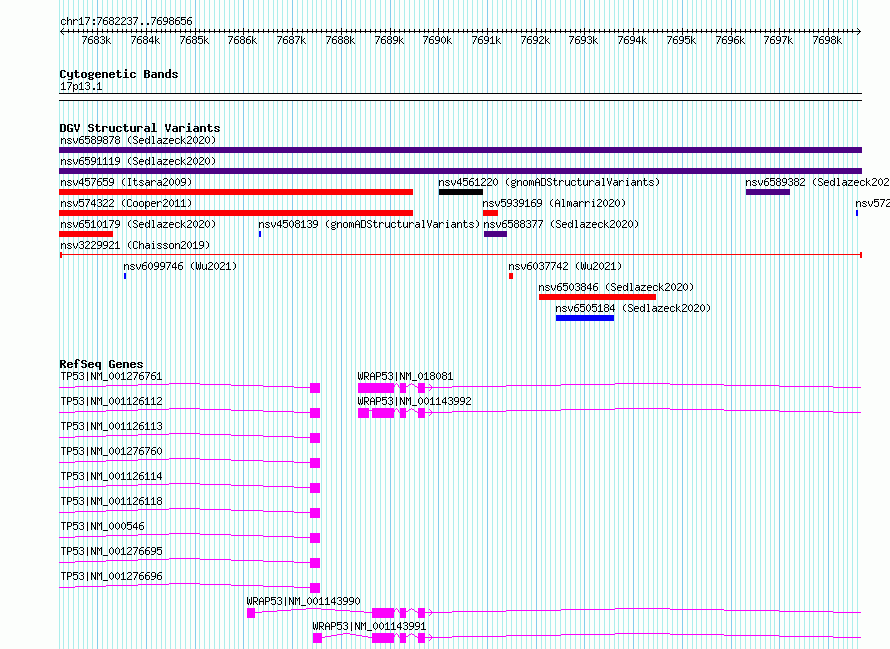Click the purple nsv6588377 (Sedlazeck2020) bar
Viewport: 890px width, 649px height.
(496, 234)
